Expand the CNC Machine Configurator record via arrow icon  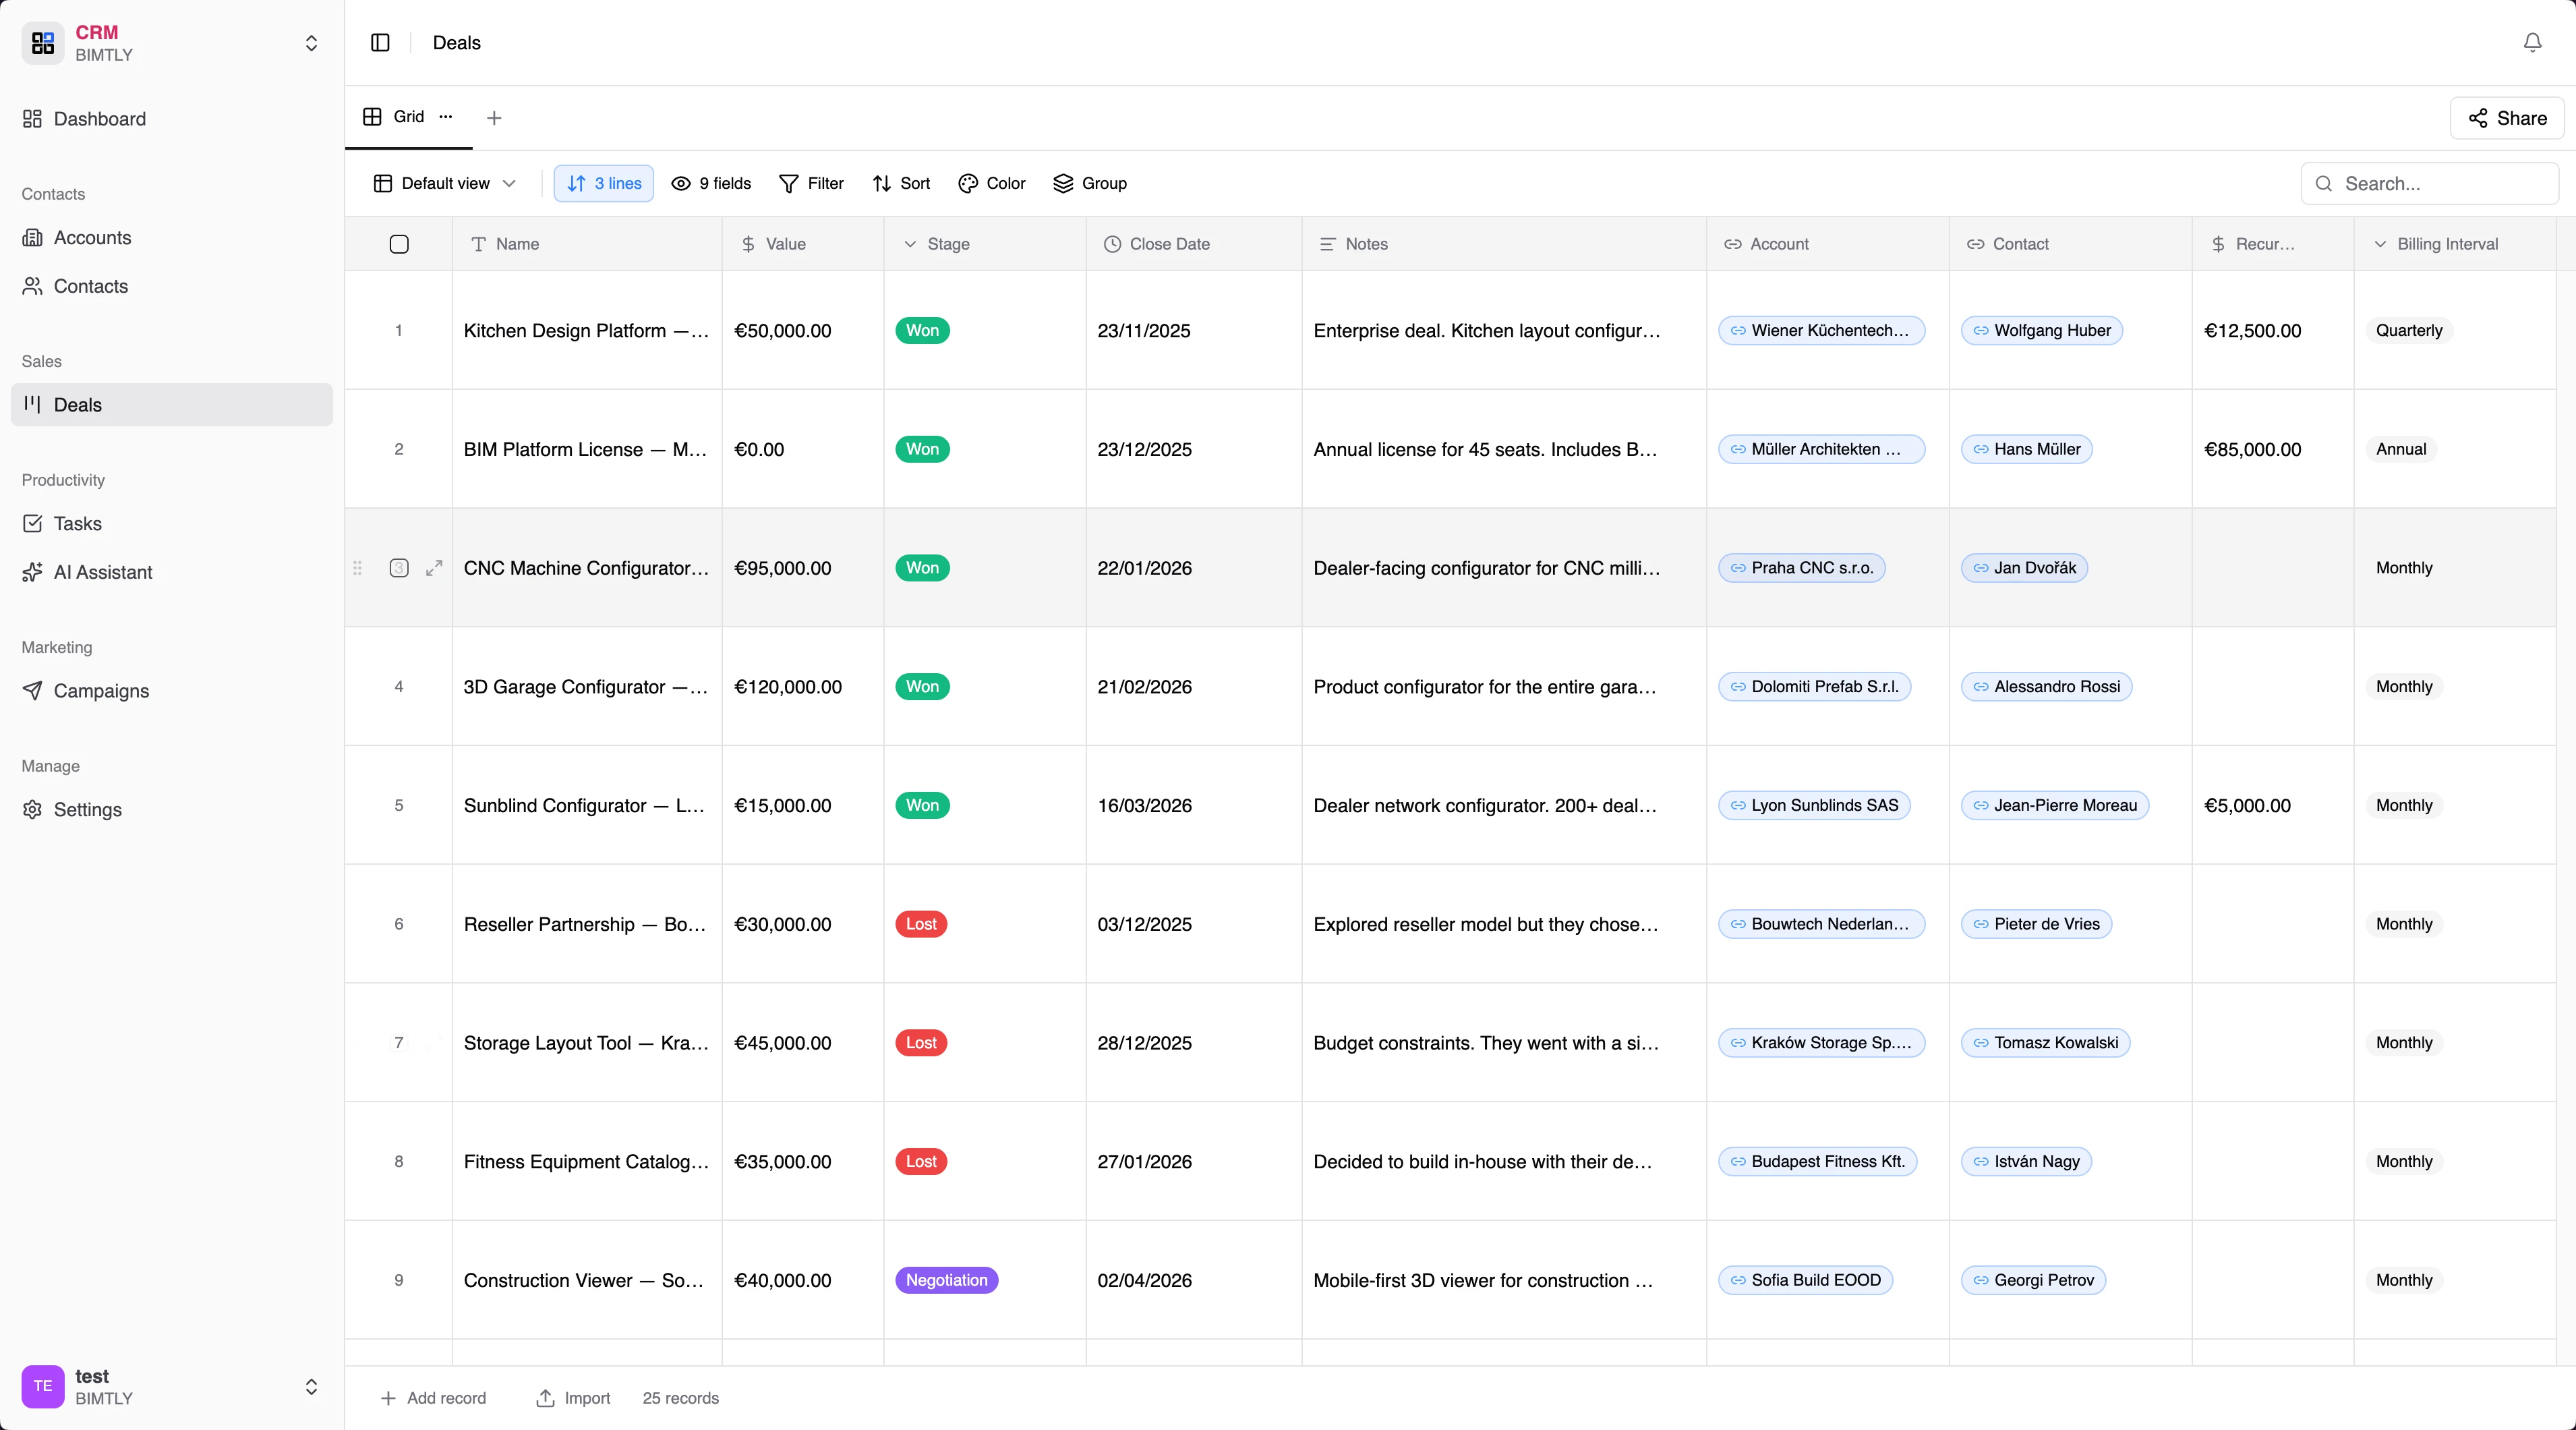(x=434, y=568)
